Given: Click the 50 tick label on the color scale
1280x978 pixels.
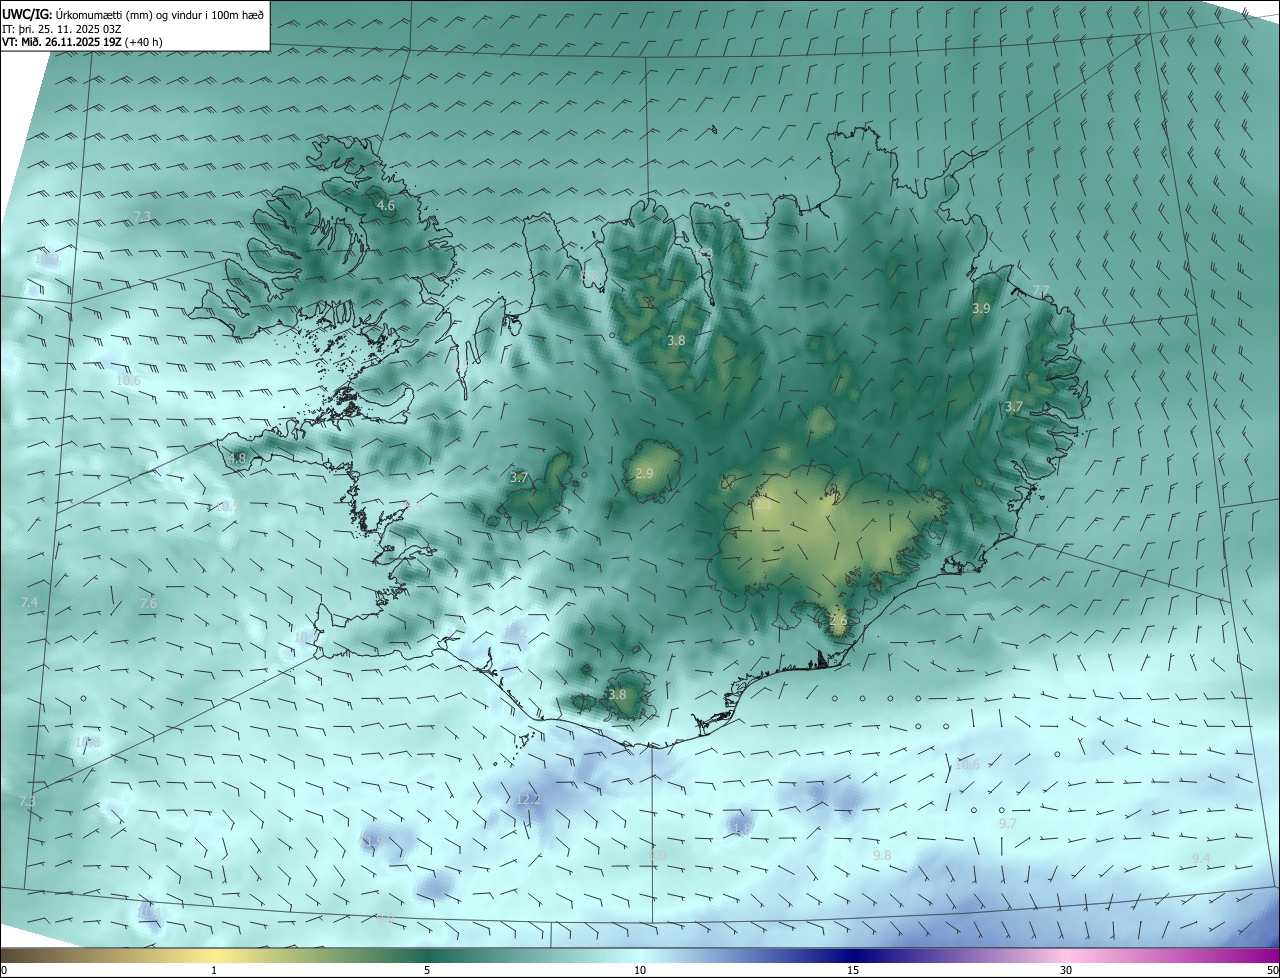Looking at the screenshot, I should coord(1272,971).
